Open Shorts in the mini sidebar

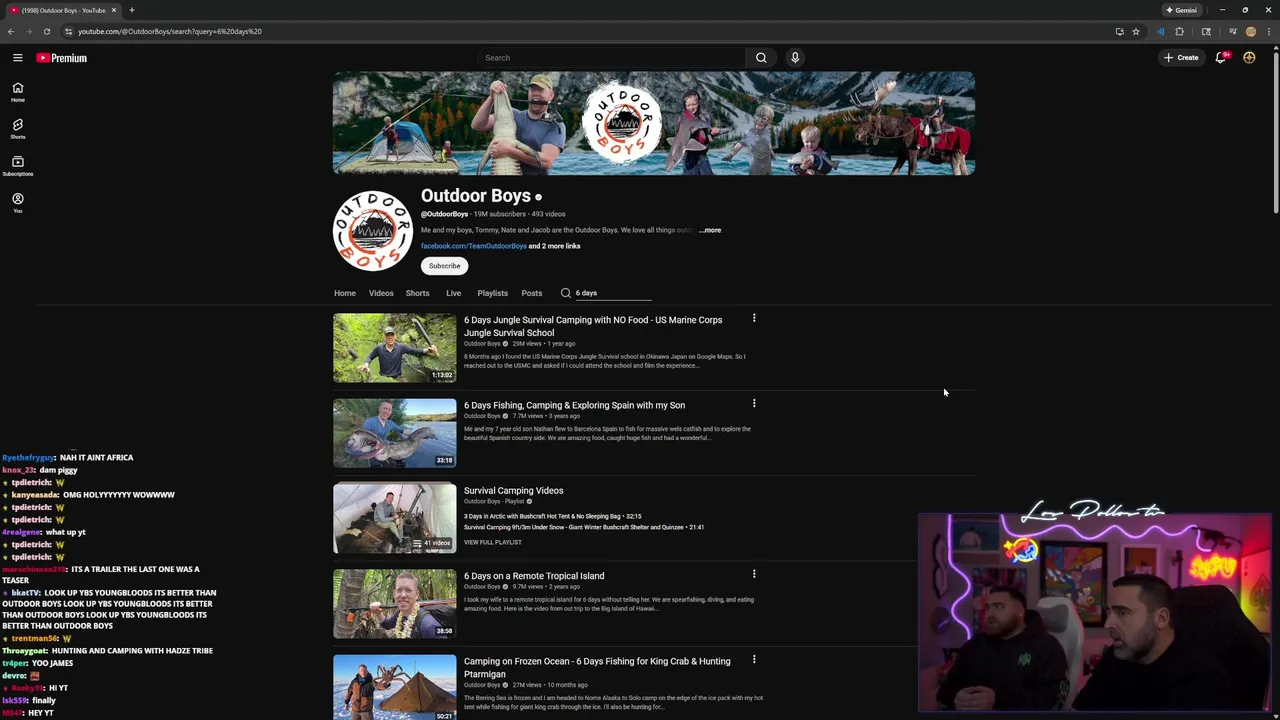[x=17, y=129]
